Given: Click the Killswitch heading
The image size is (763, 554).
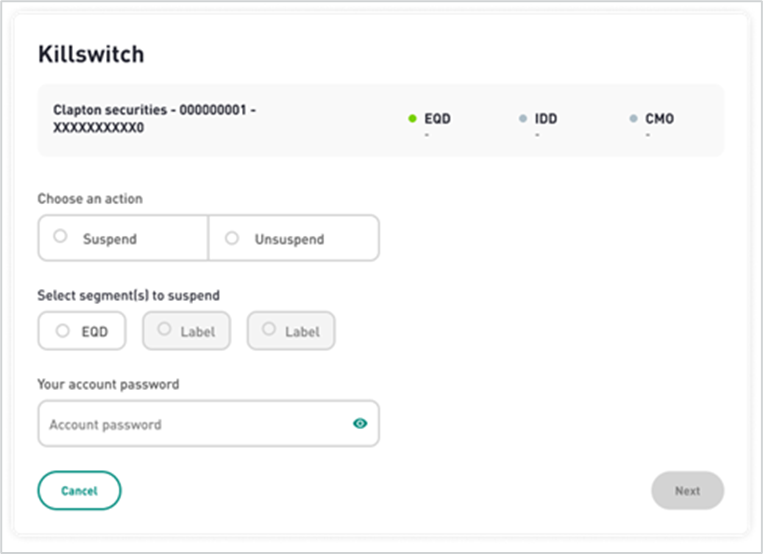Looking at the screenshot, I should coord(91,54).
